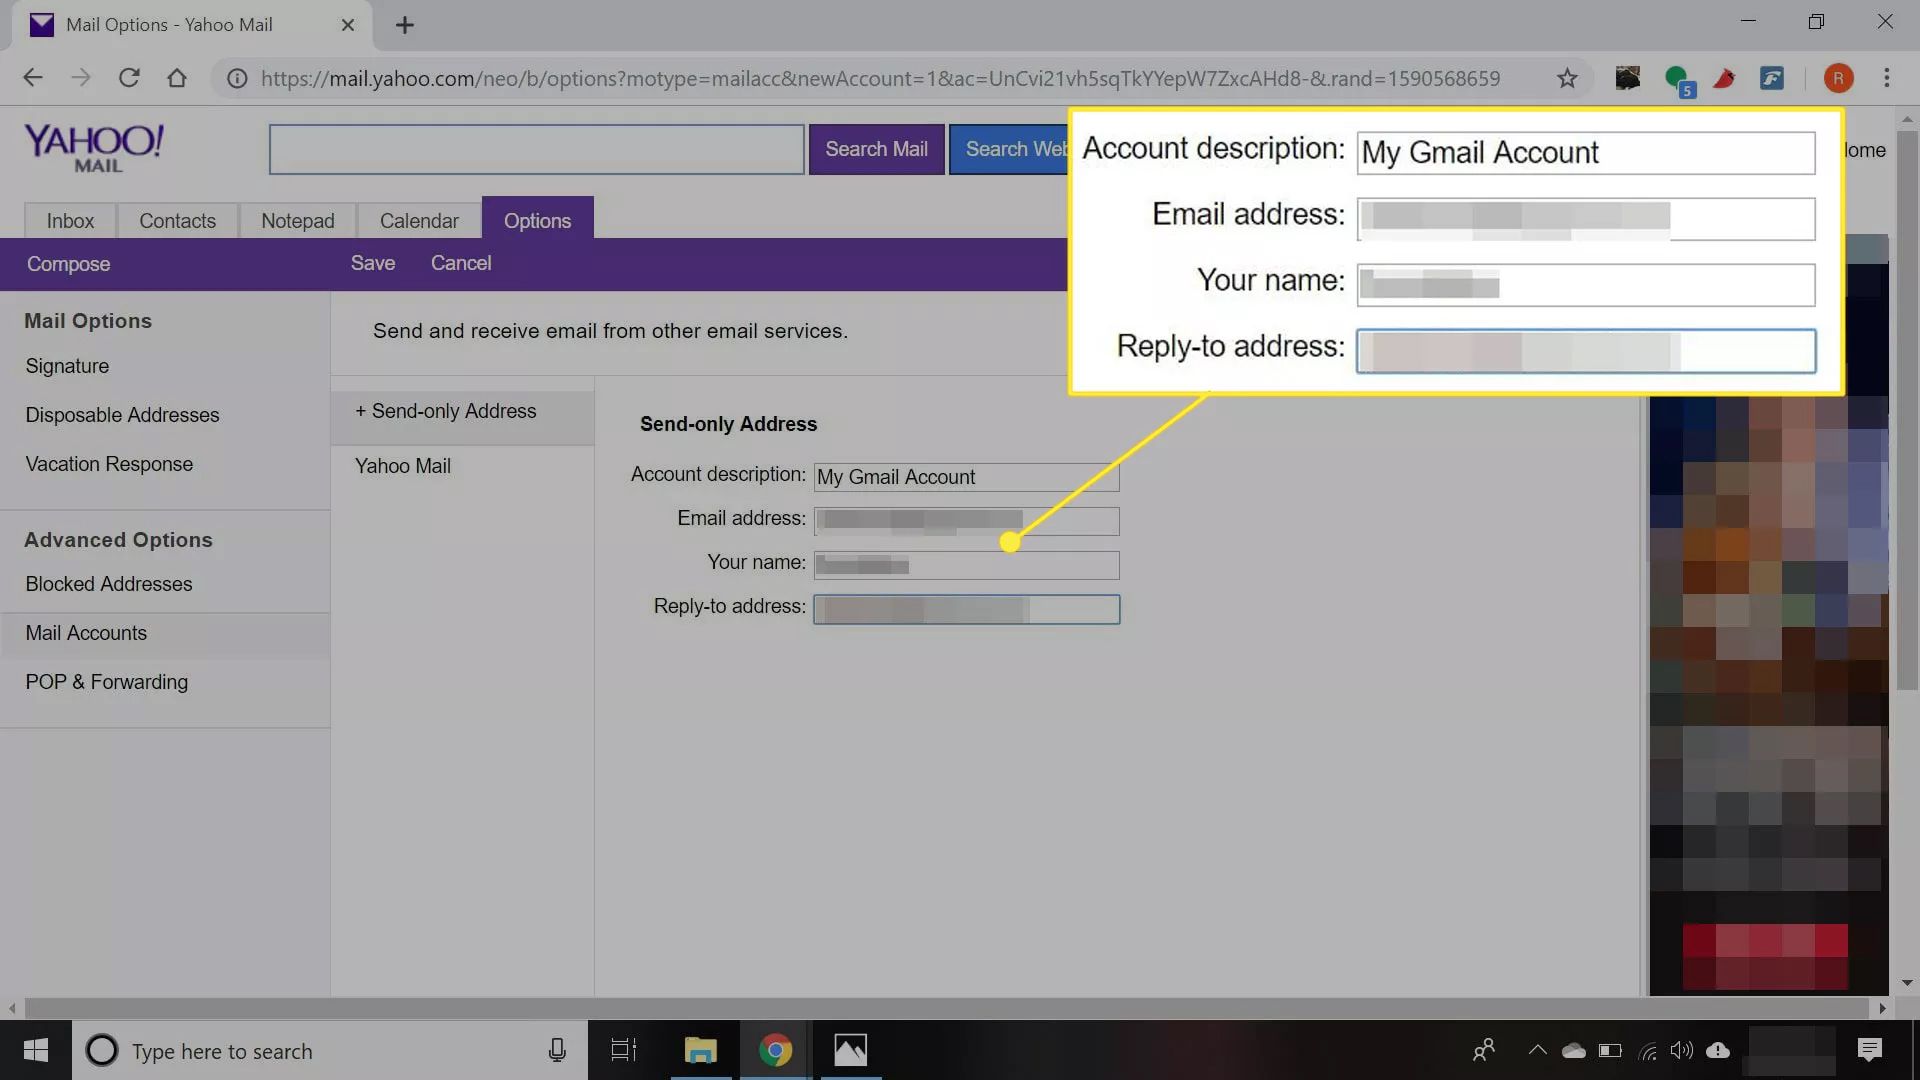
Task: Click the taskbar search box
Action: 330,1050
